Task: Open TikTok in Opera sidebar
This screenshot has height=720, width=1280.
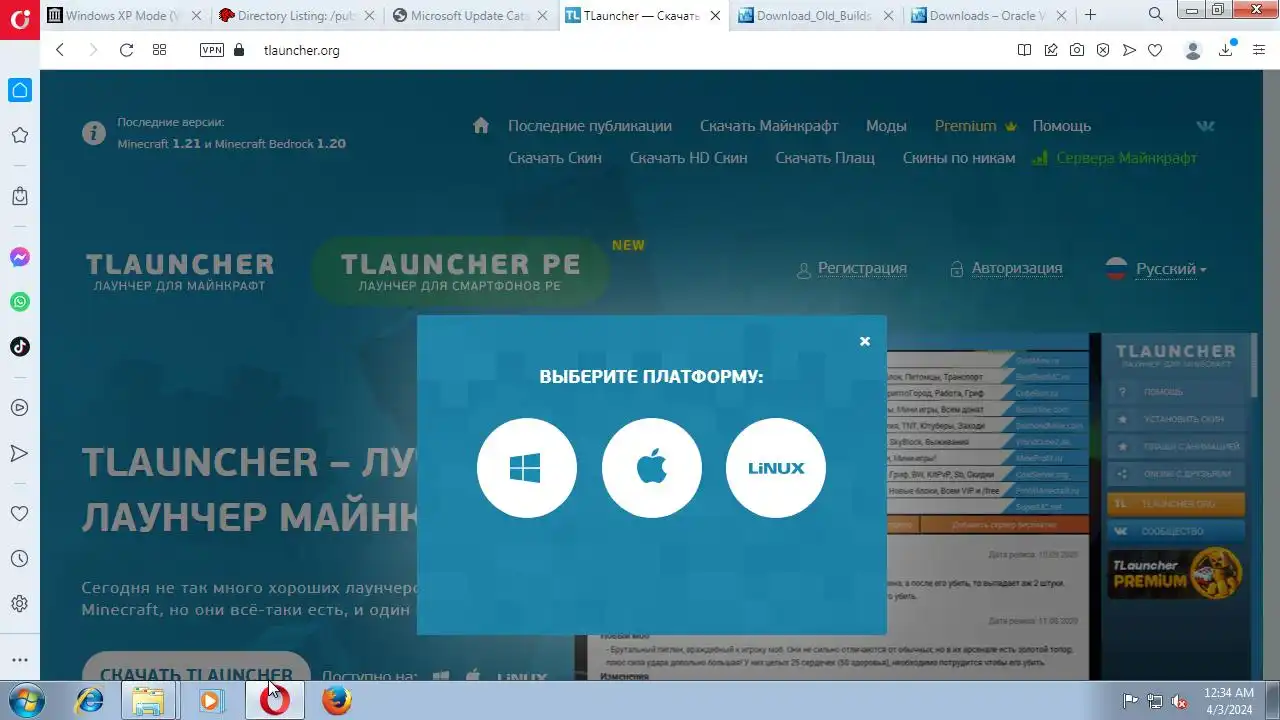Action: [x=20, y=347]
